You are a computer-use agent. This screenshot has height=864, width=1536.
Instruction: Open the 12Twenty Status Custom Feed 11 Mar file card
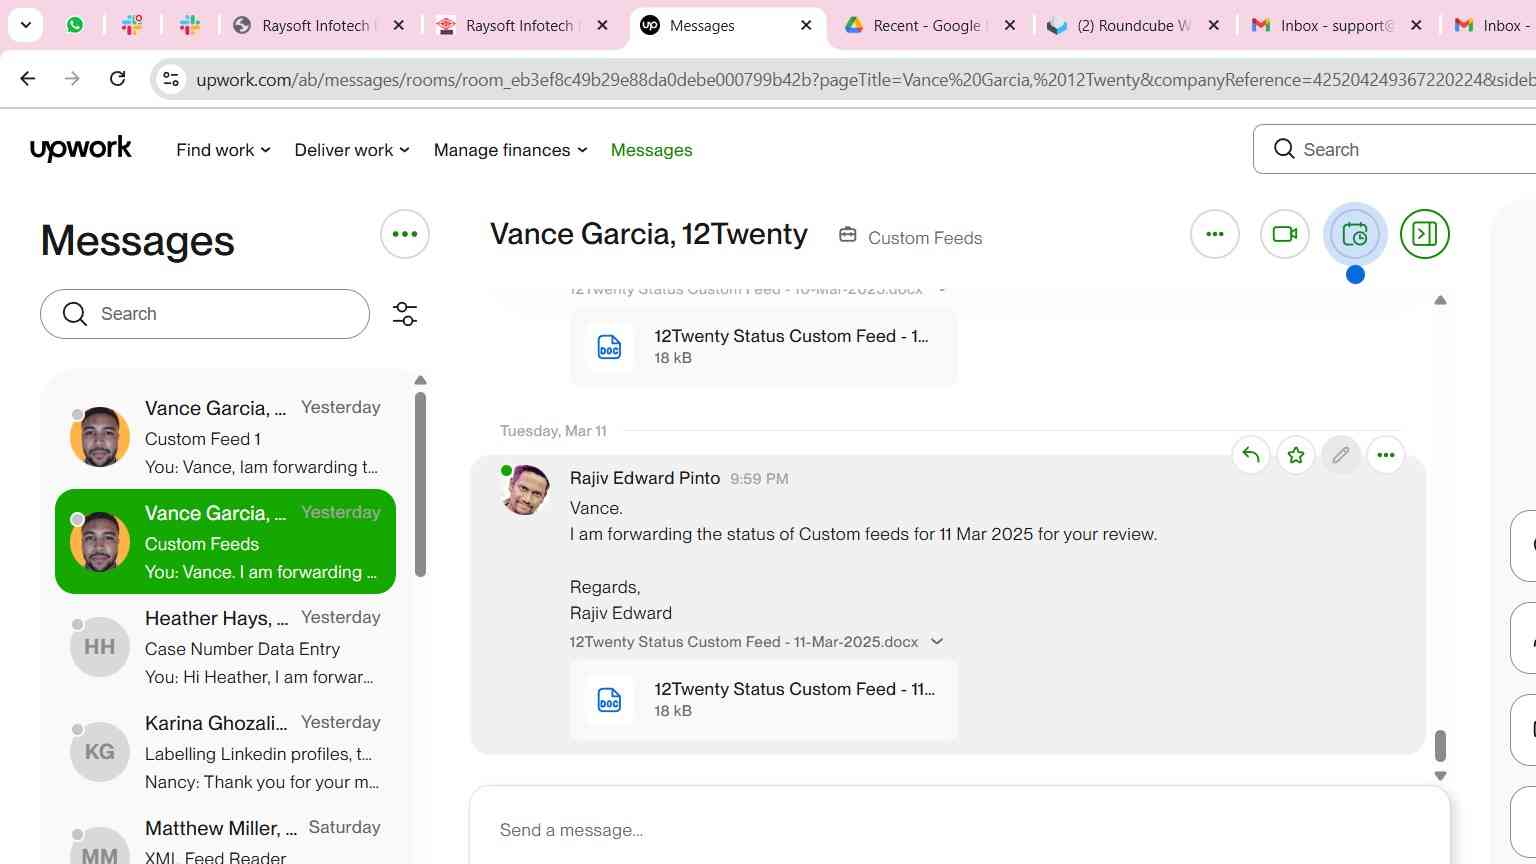764,699
